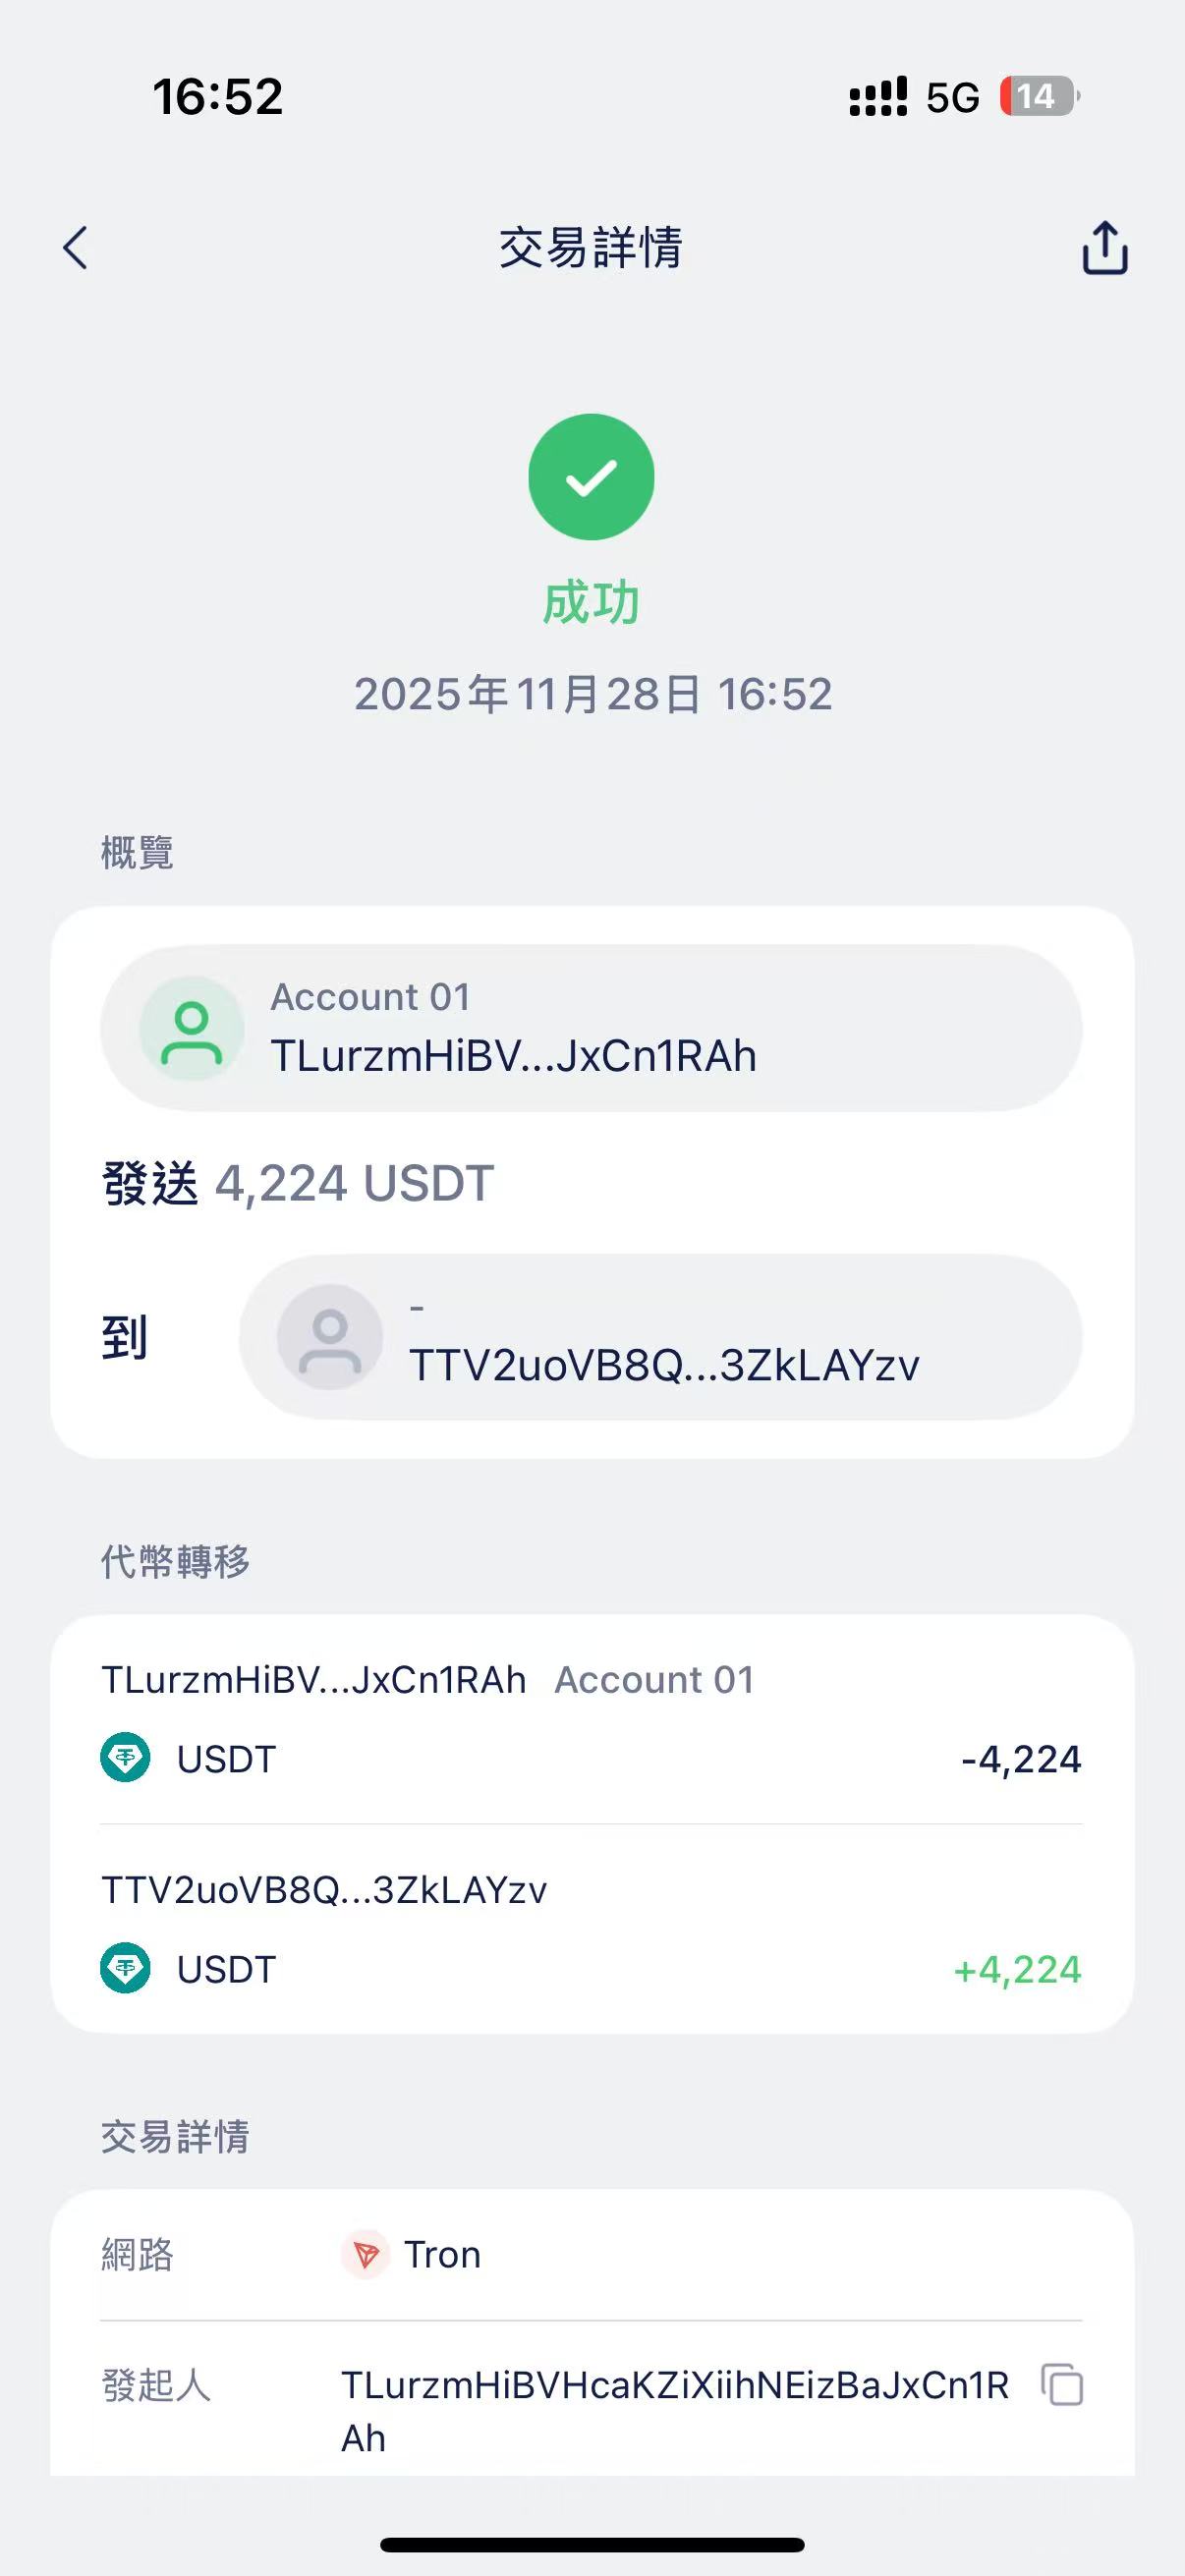Image resolution: width=1185 pixels, height=2576 pixels.
Task: Tap the home indicator bar
Action: coord(592,2544)
